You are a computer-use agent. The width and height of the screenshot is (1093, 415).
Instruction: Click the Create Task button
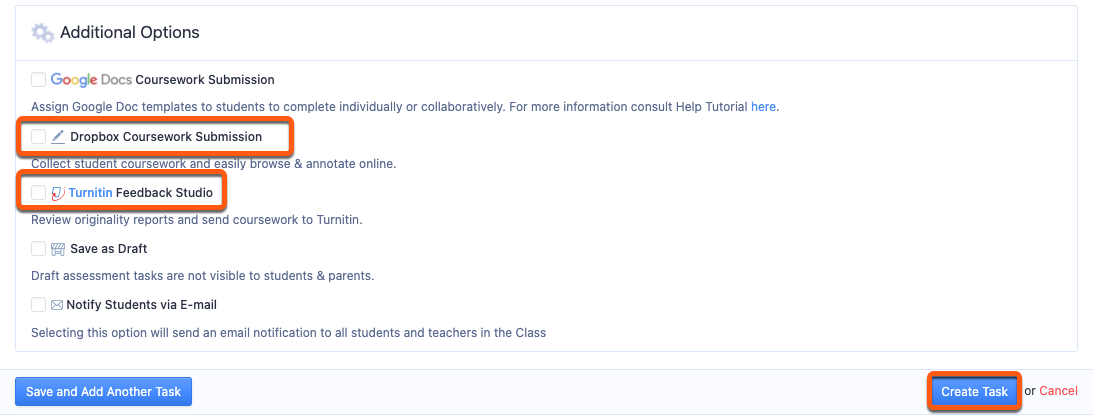pyautogui.click(x=974, y=392)
